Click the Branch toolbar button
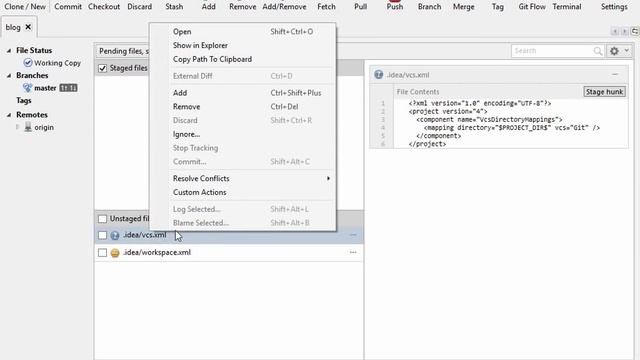 (429, 7)
